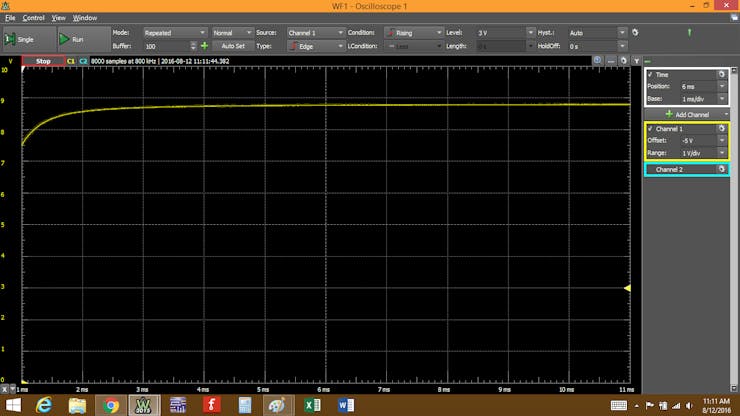This screenshot has height=416, width=740.
Task: Launch Internet Explorer from taskbar
Action: click(x=44, y=406)
